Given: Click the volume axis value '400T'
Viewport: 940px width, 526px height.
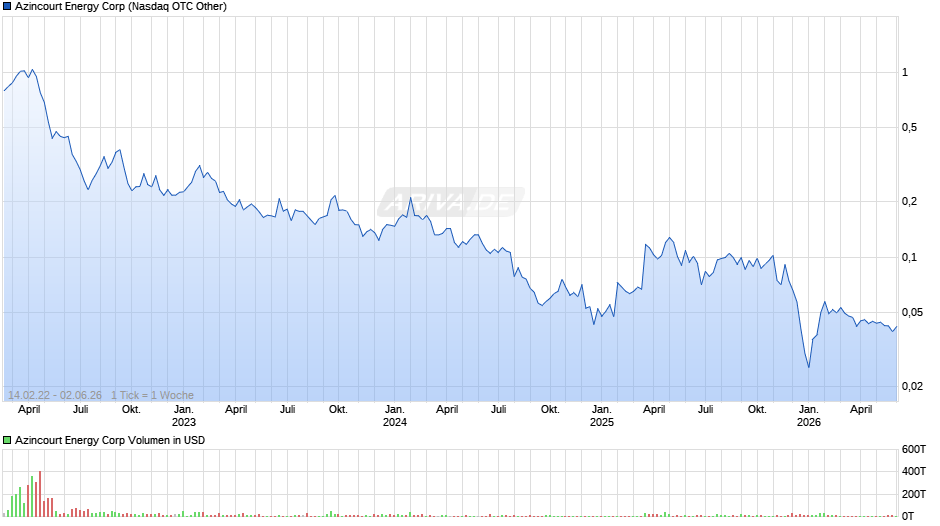Looking at the screenshot, I should 914,471.
